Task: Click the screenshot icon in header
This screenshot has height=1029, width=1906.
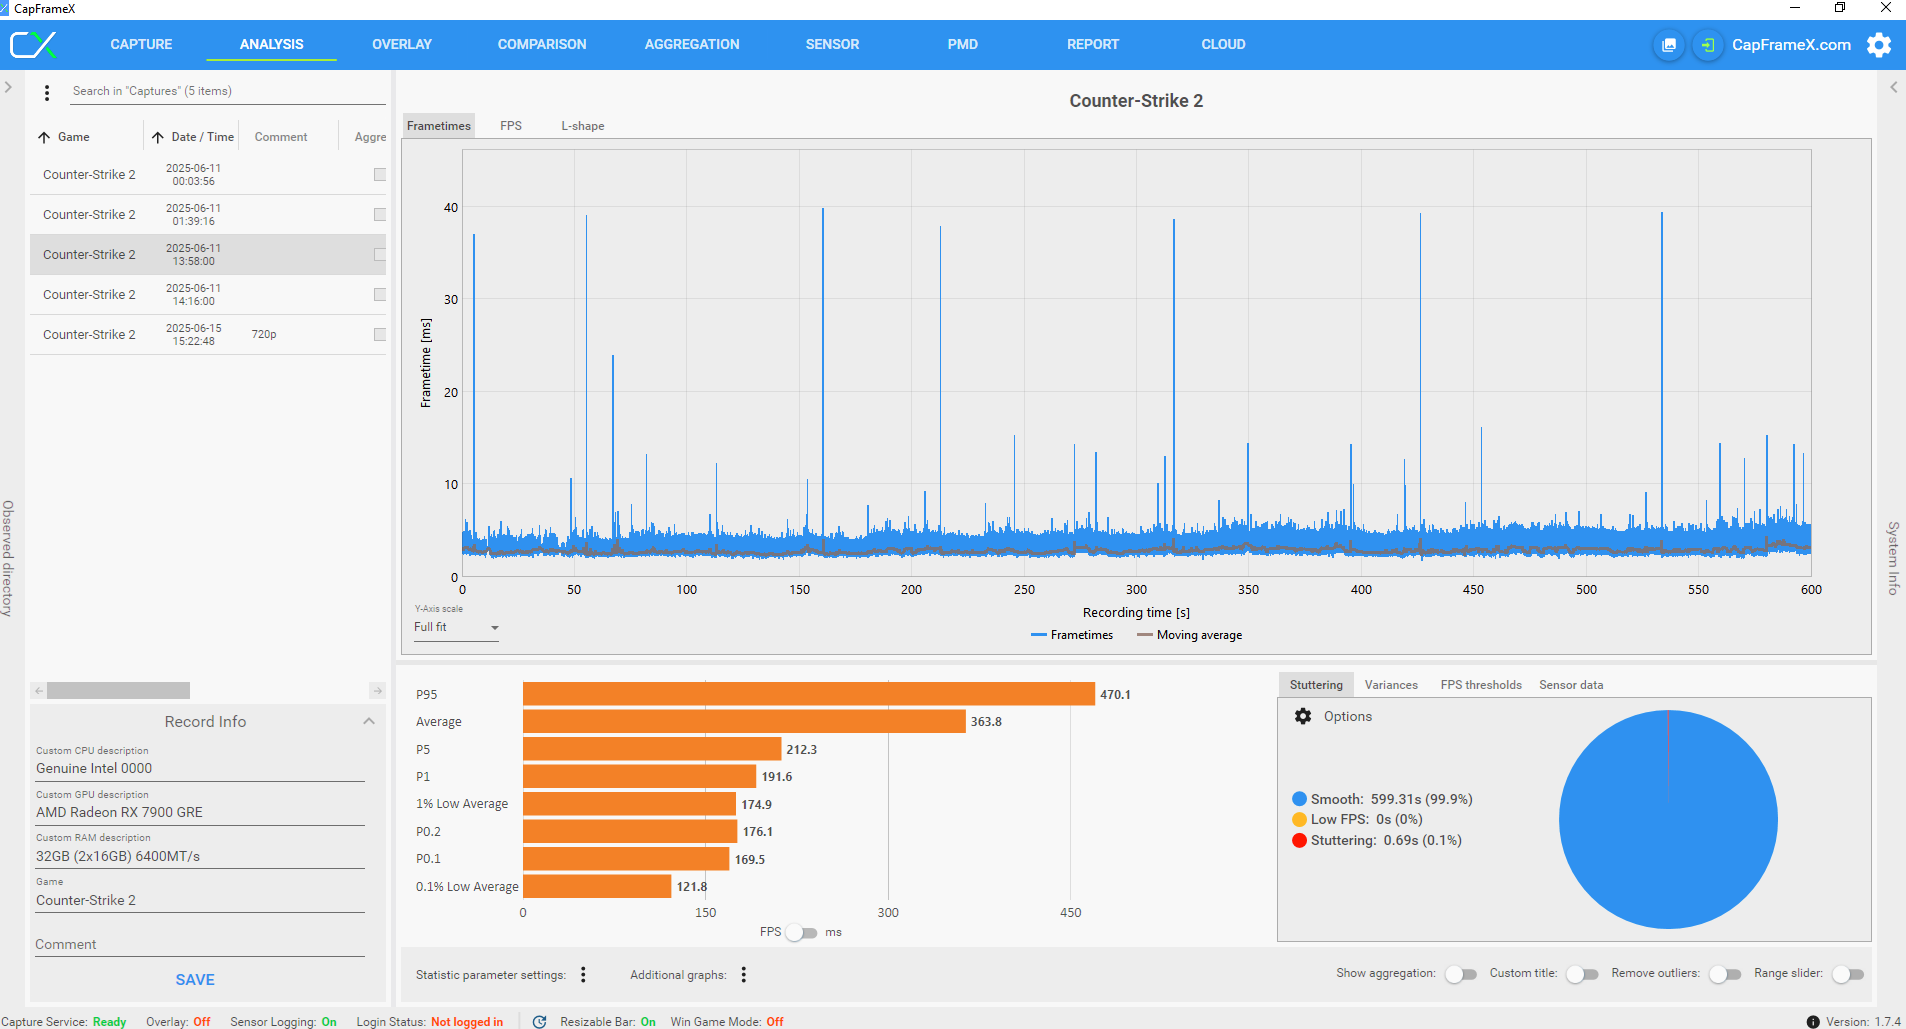Action: tap(1668, 45)
